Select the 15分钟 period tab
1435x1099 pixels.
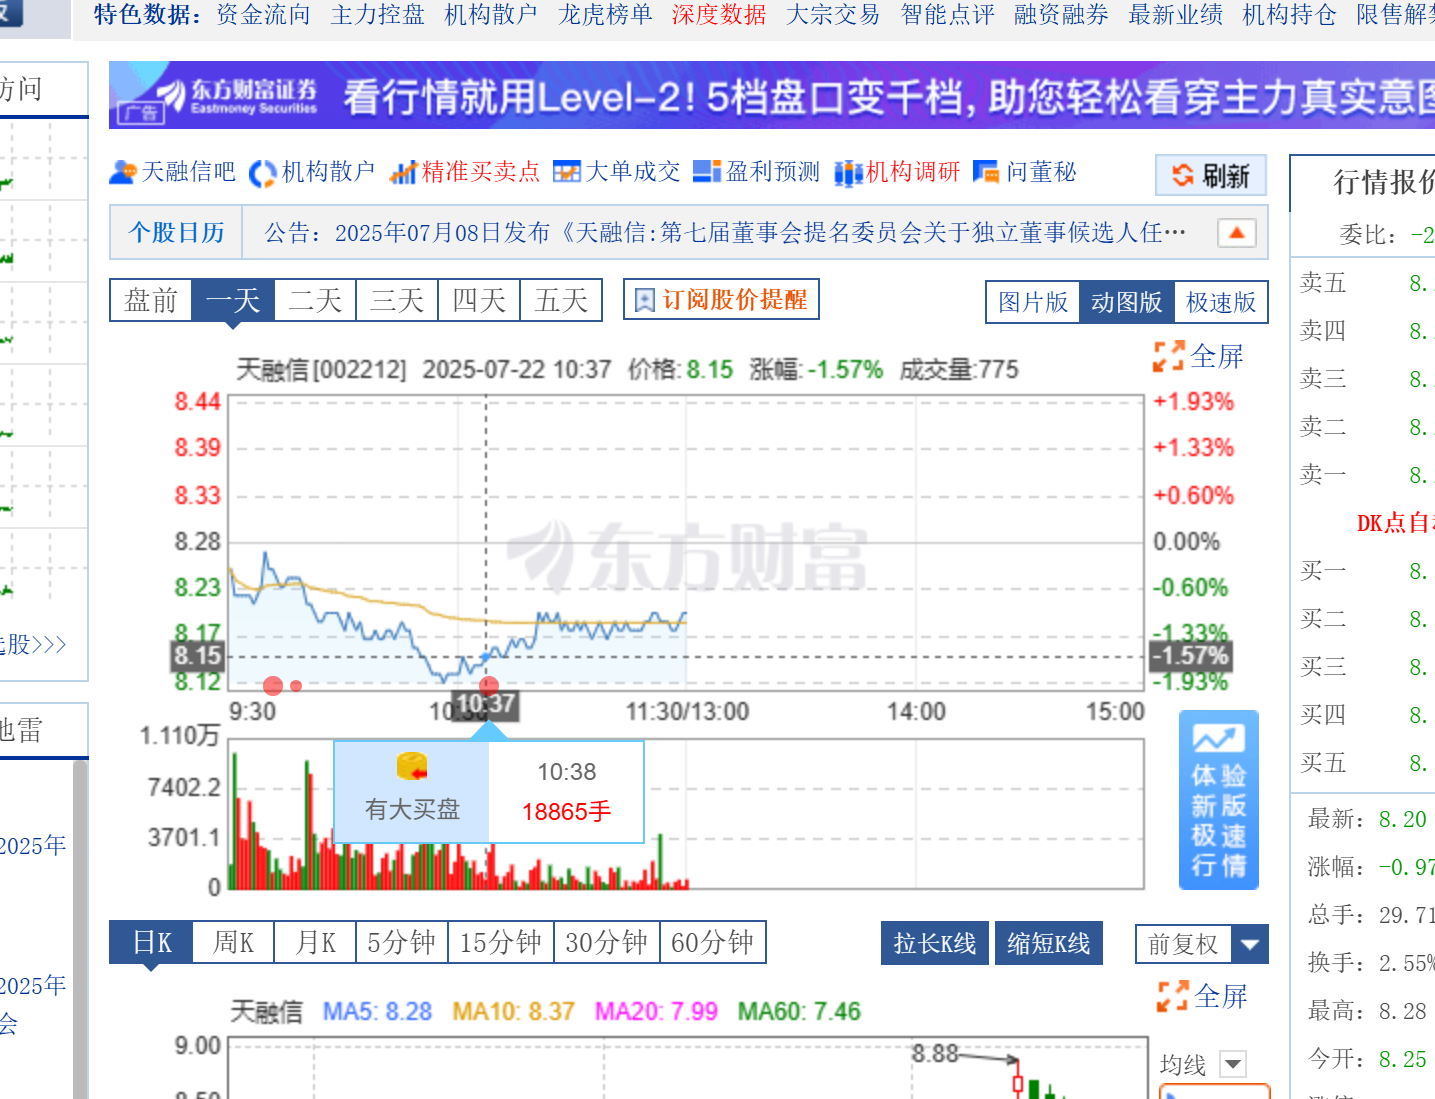tap(501, 942)
